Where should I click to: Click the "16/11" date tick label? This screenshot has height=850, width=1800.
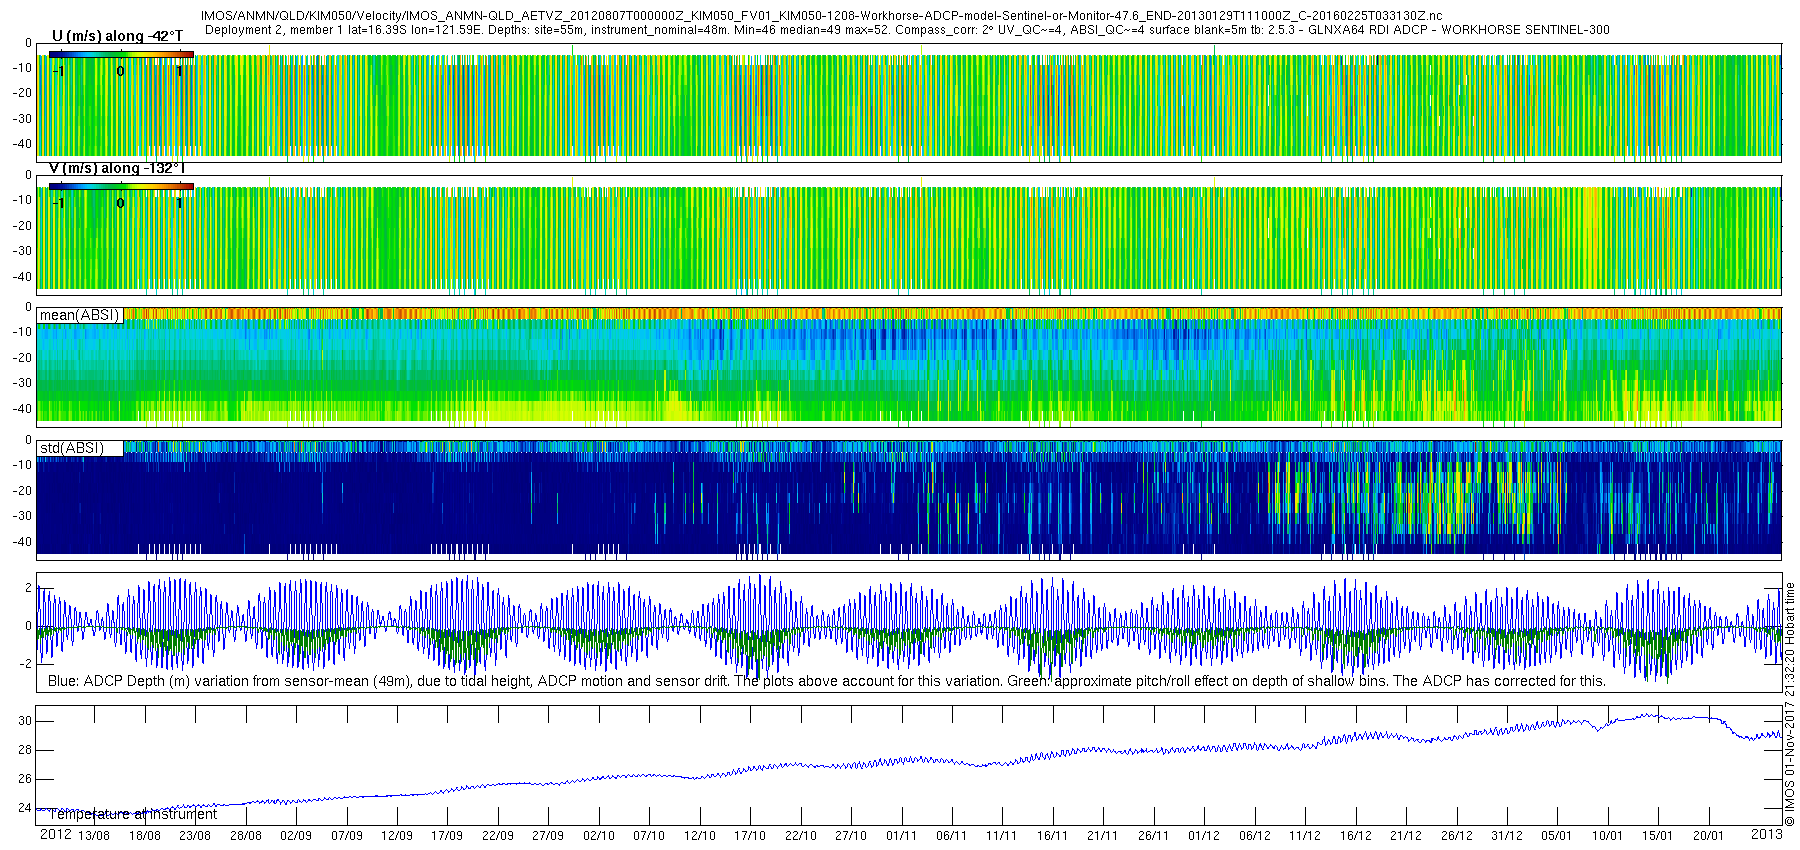click(1053, 836)
